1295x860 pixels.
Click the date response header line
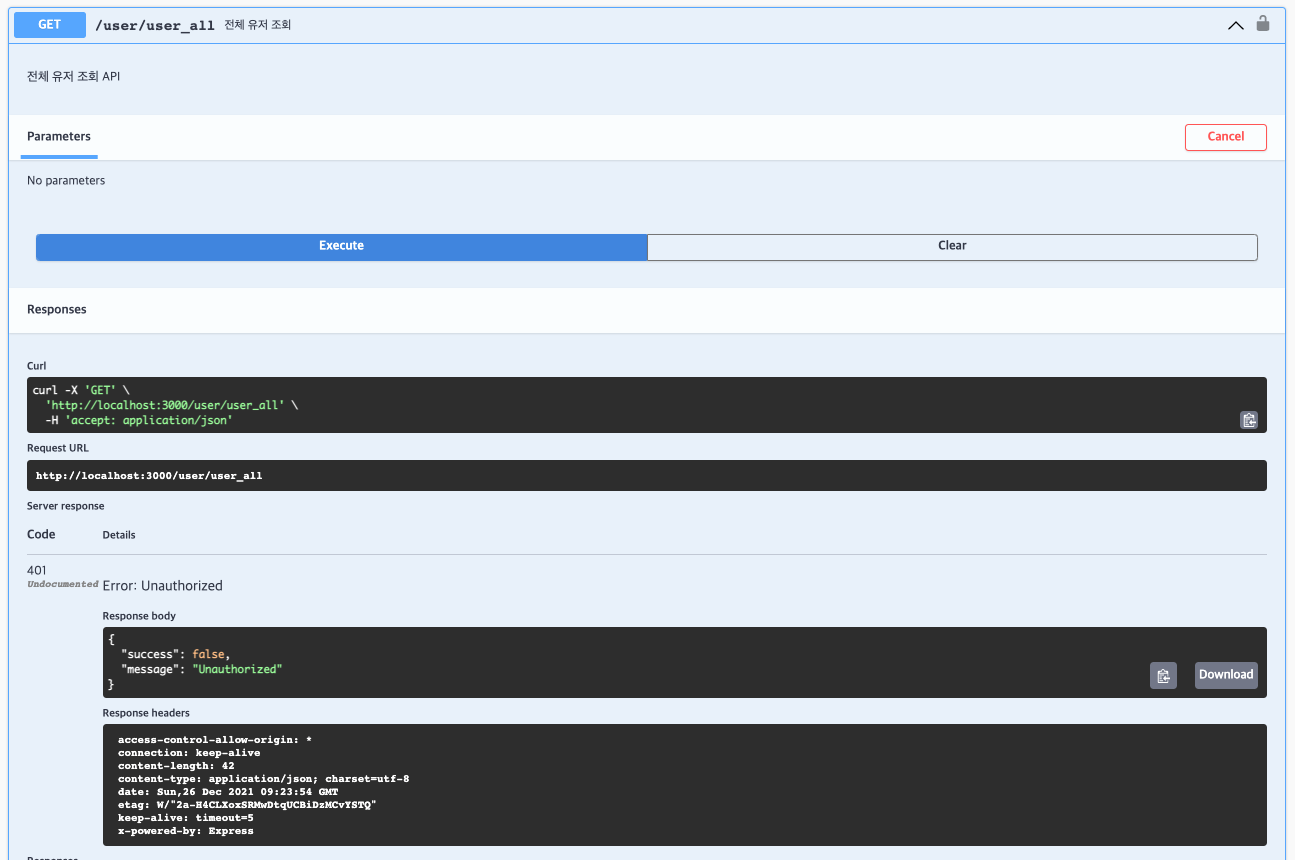point(228,791)
